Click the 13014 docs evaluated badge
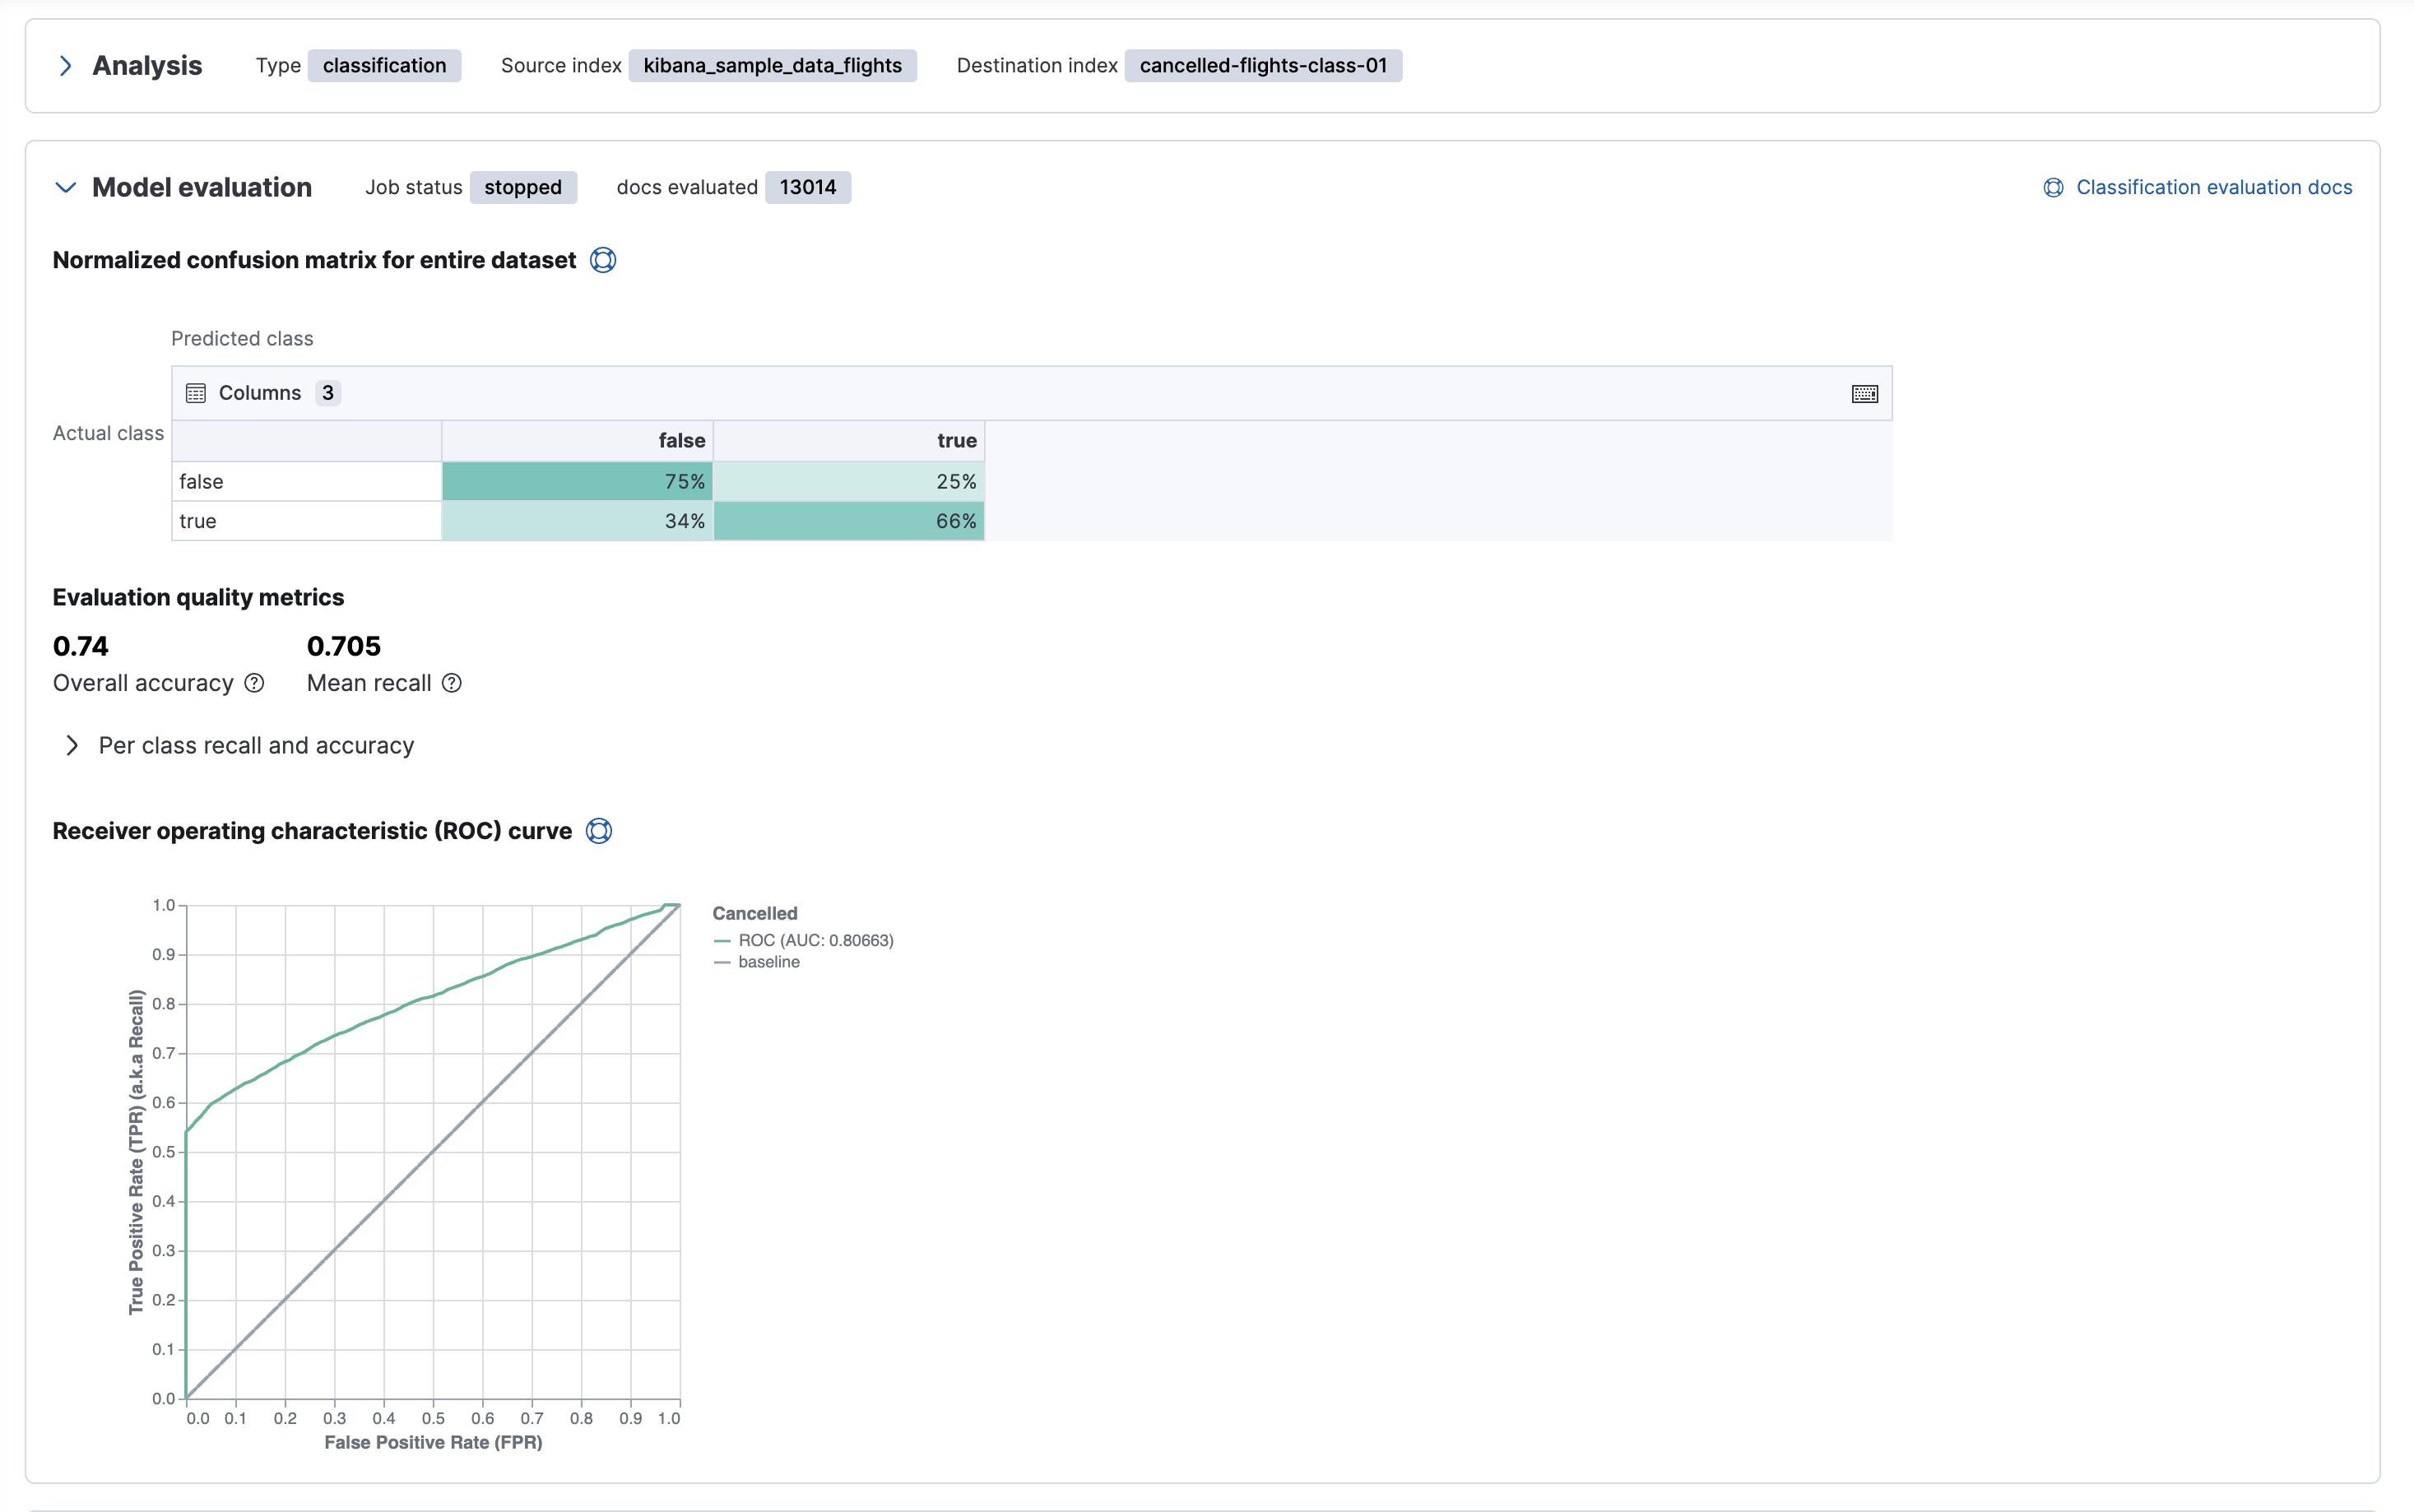 808,187
